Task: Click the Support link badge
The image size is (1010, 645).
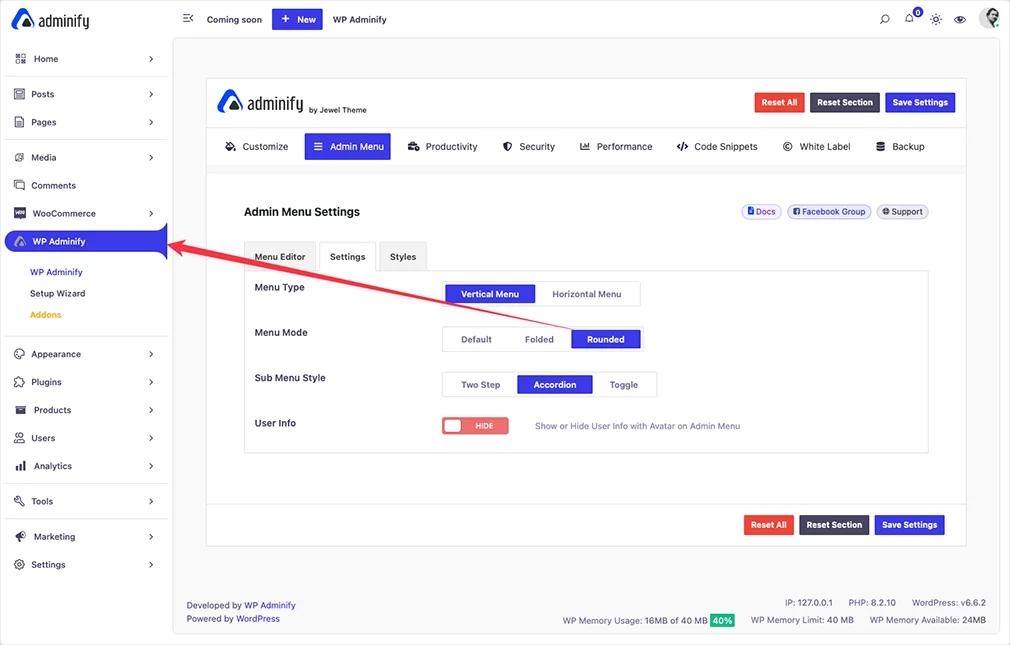Action: [x=902, y=211]
